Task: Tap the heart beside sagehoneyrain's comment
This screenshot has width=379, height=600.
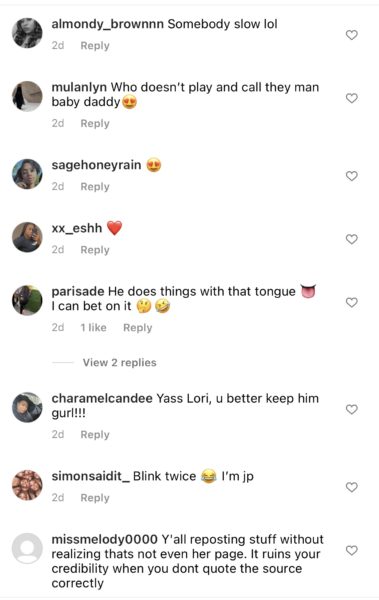Action: pyautogui.click(x=351, y=176)
